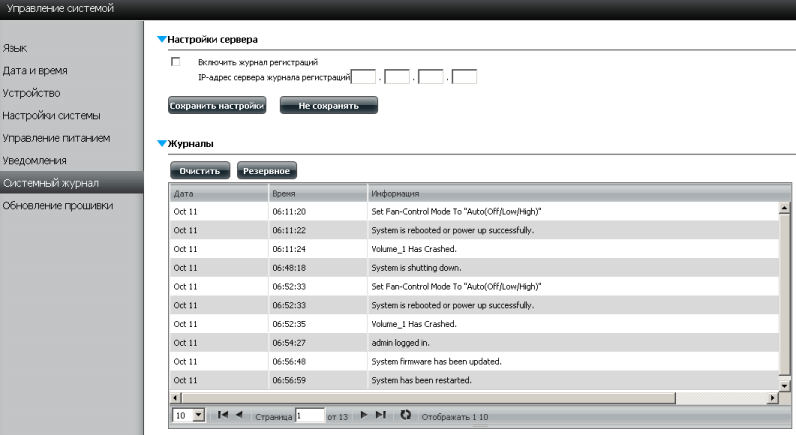Select Системный журнал menu item

coord(72,182)
